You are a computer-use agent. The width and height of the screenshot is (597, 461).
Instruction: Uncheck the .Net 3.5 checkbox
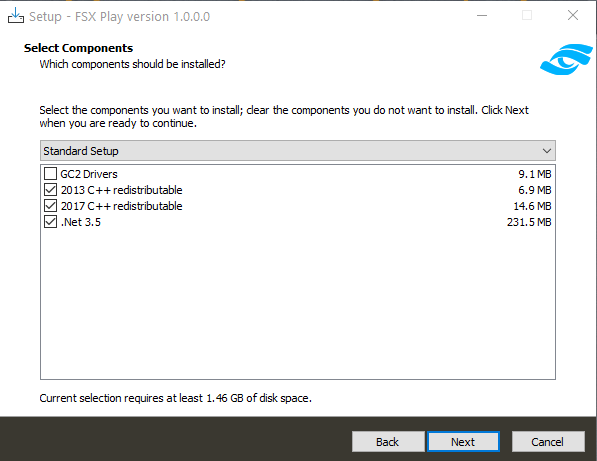[50, 222]
